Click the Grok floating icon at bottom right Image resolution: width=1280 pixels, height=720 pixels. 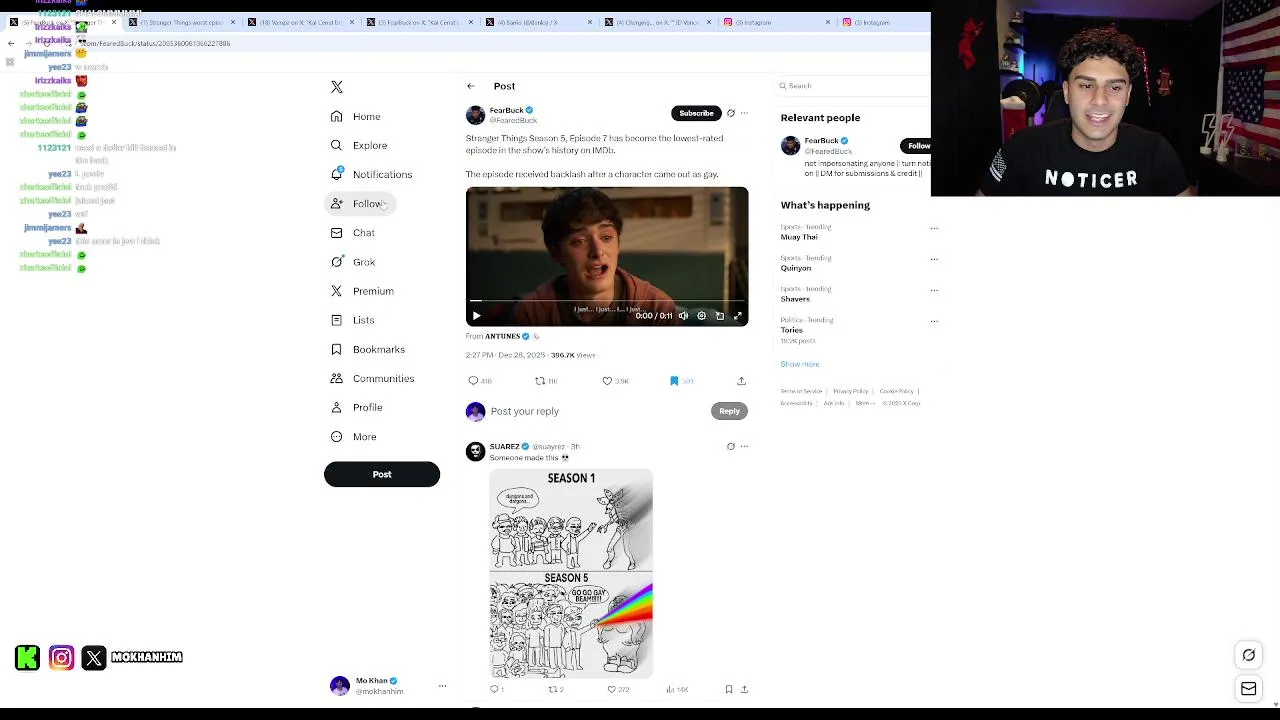tap(1248, 655)
